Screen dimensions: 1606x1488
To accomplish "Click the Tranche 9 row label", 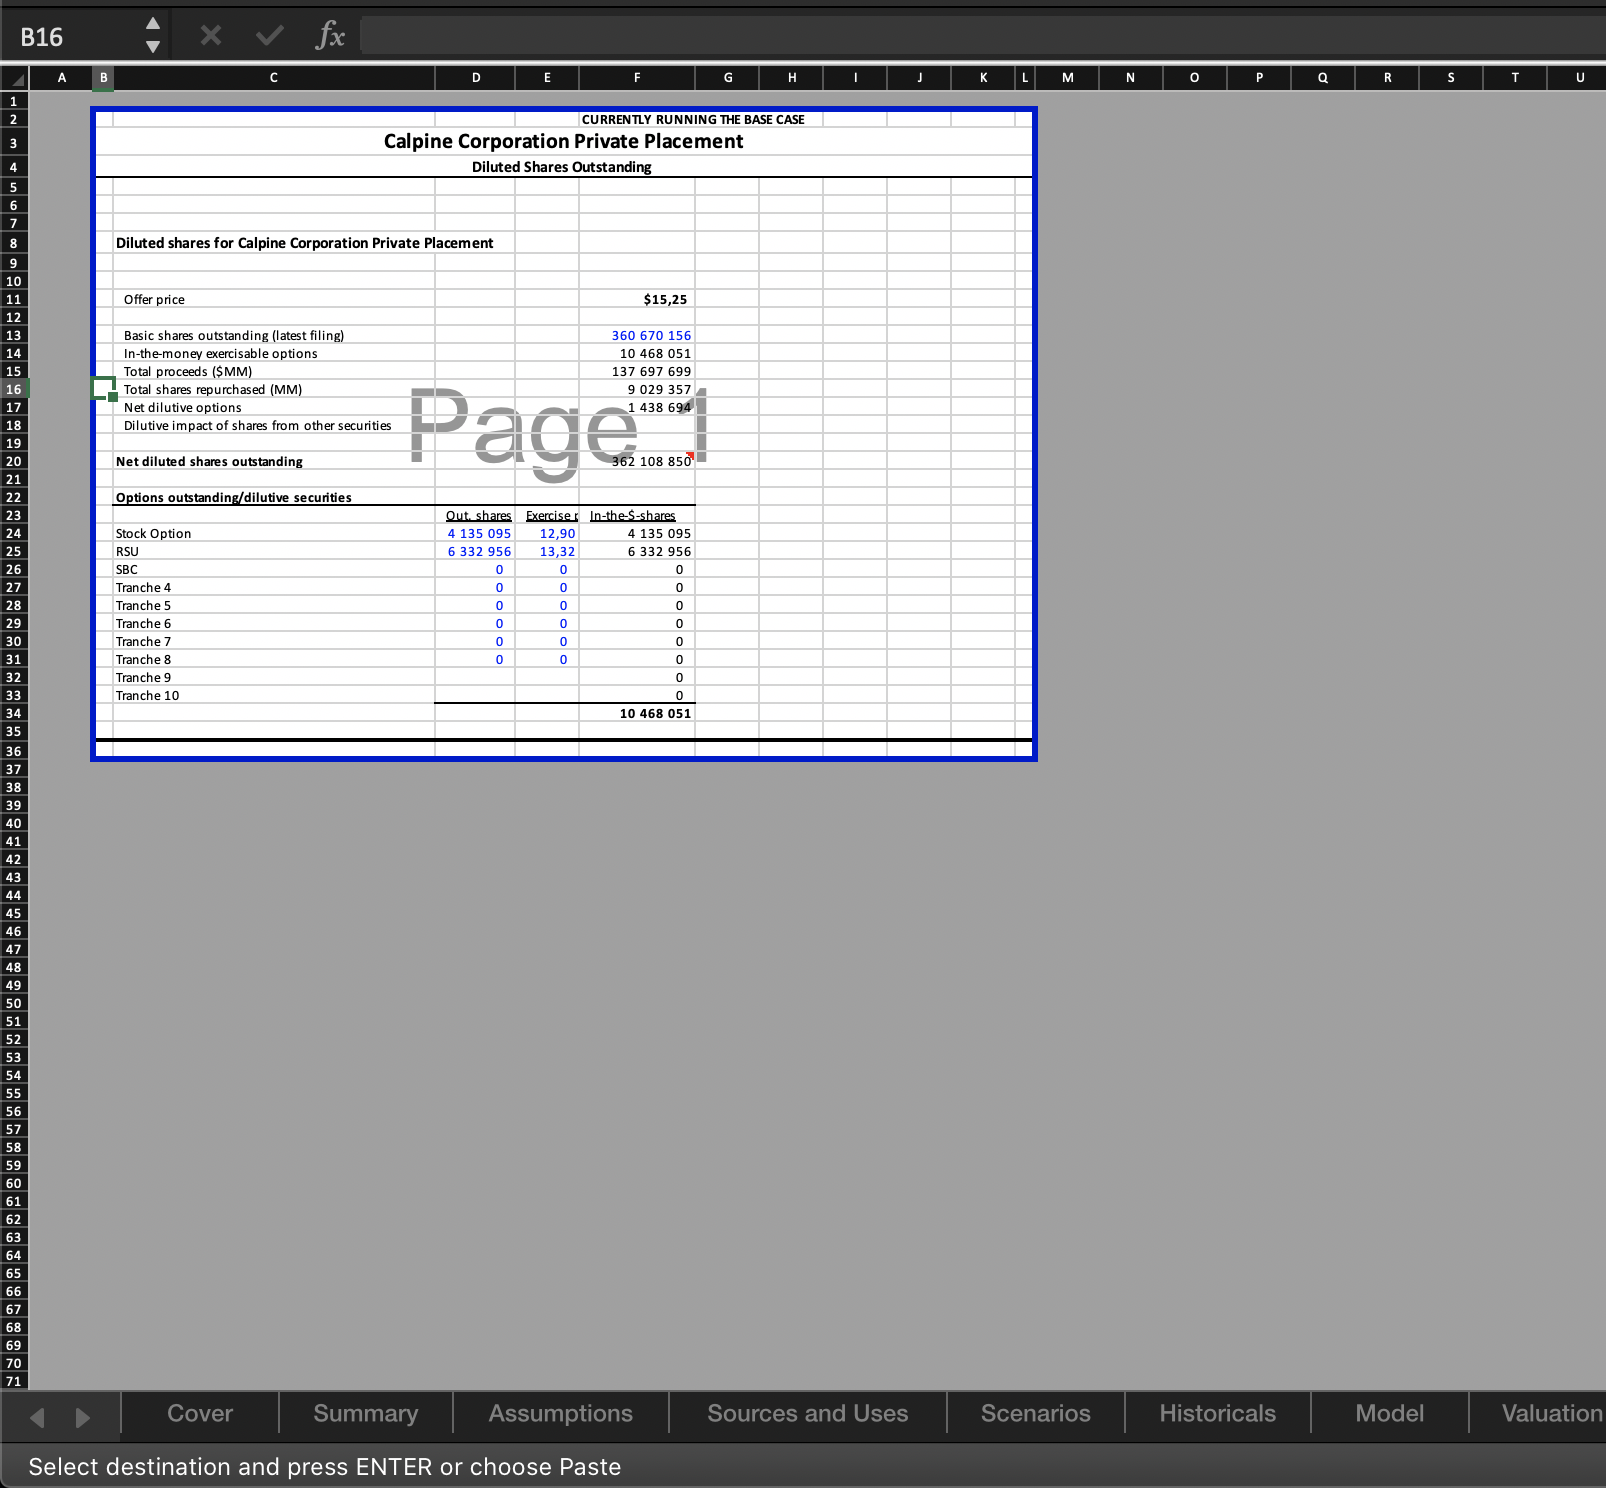I will tap(143, 677).
